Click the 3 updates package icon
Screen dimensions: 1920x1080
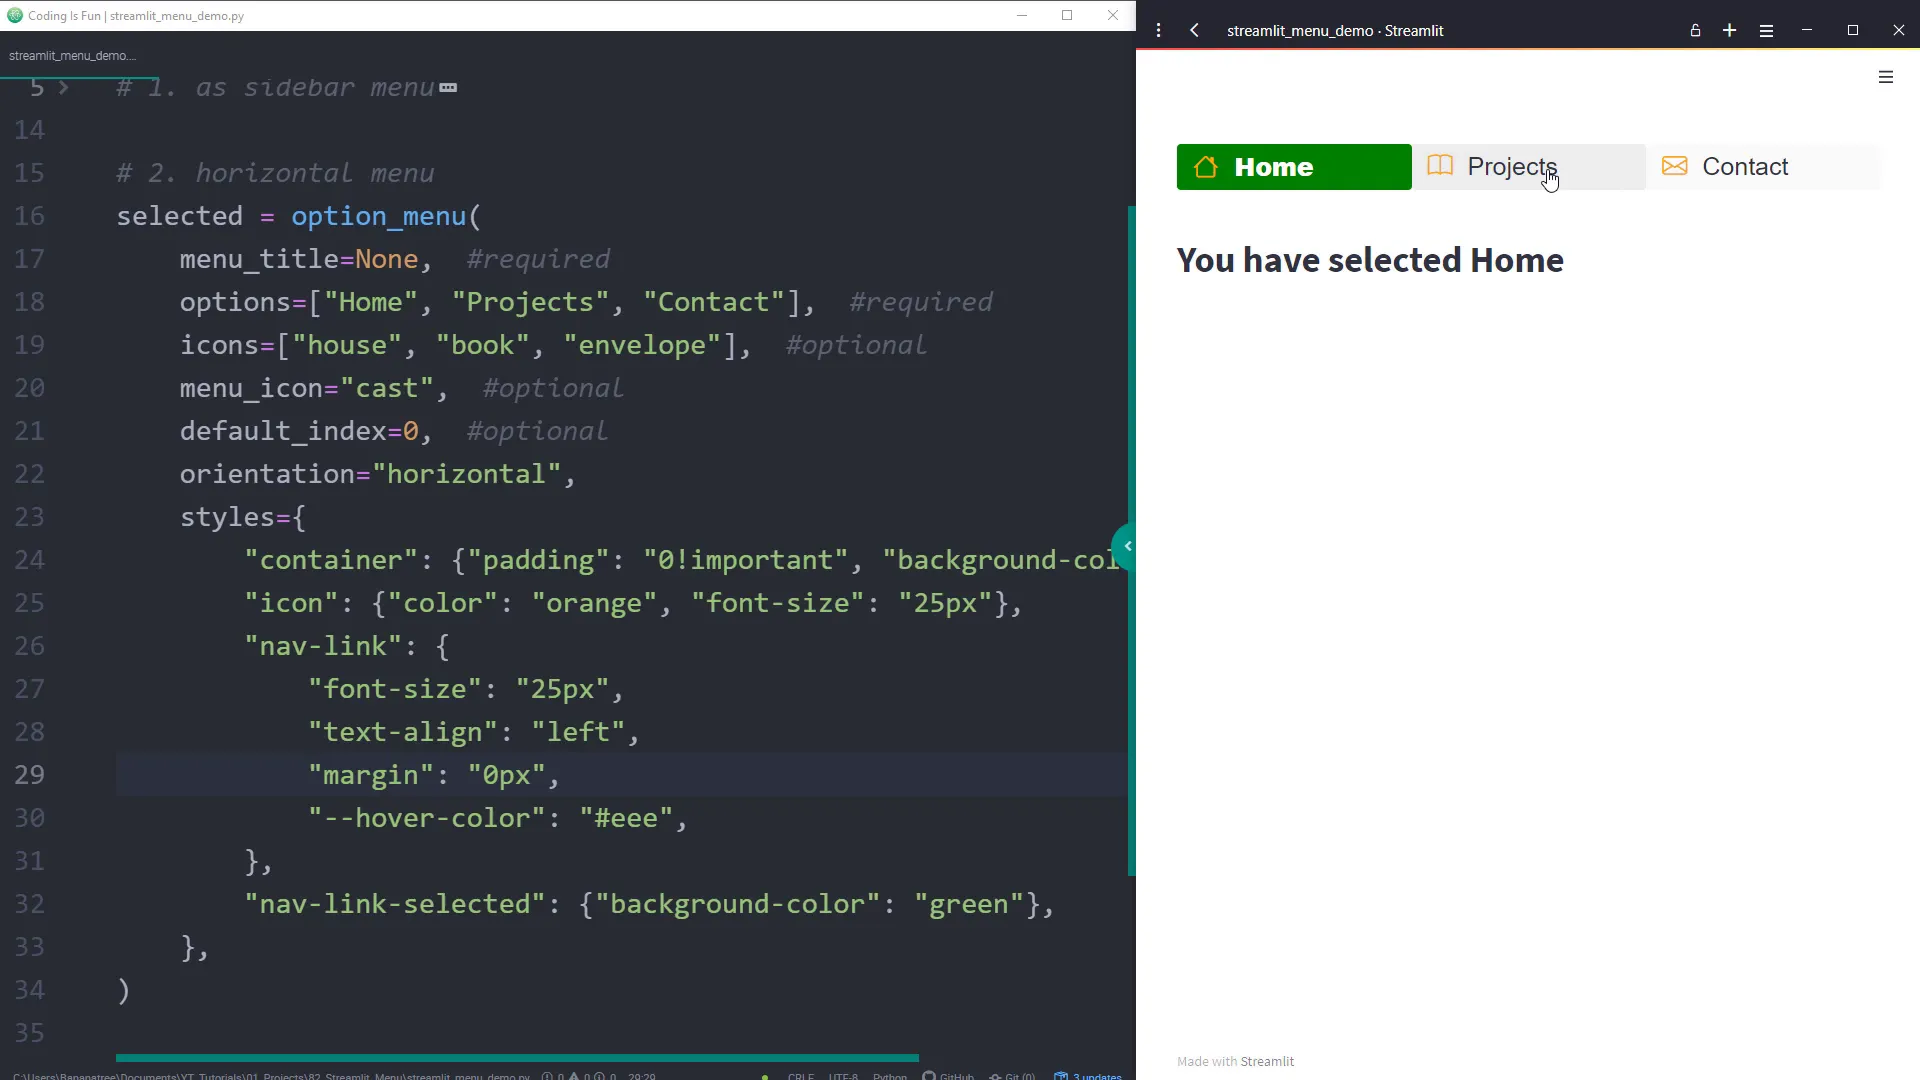tap(1088, 1076)
